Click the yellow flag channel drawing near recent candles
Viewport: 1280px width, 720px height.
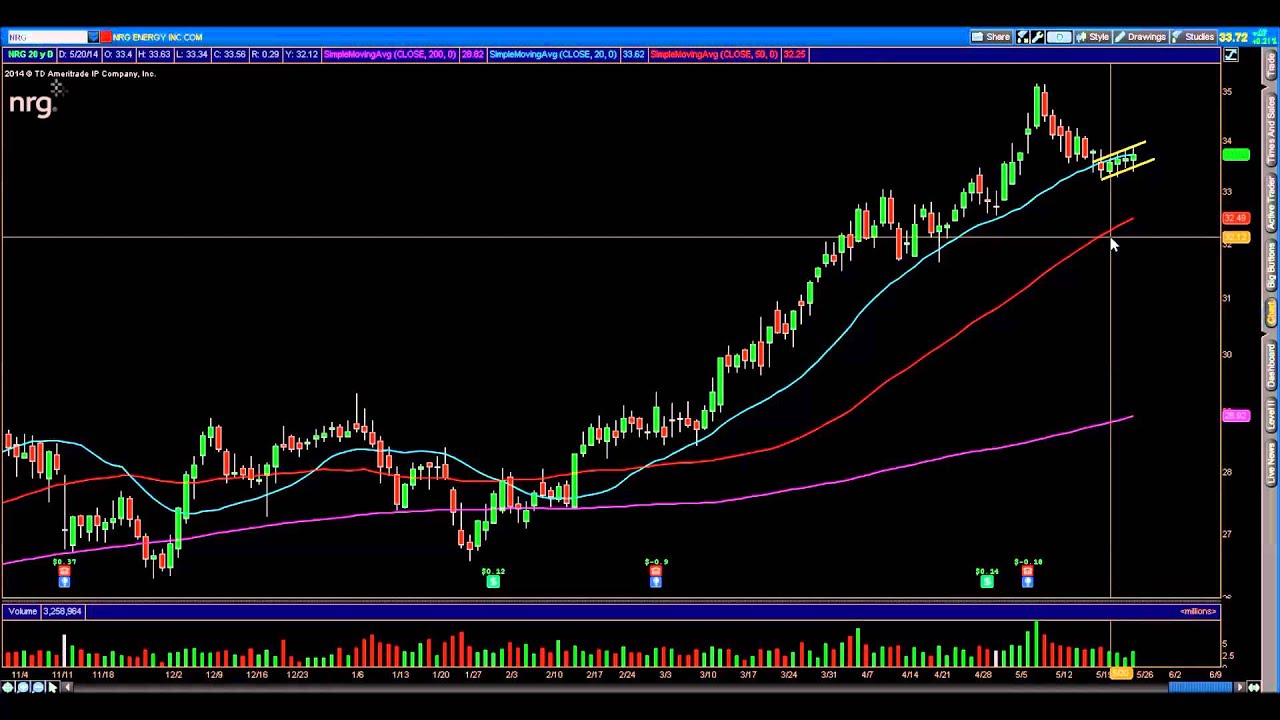point(1124,160)
